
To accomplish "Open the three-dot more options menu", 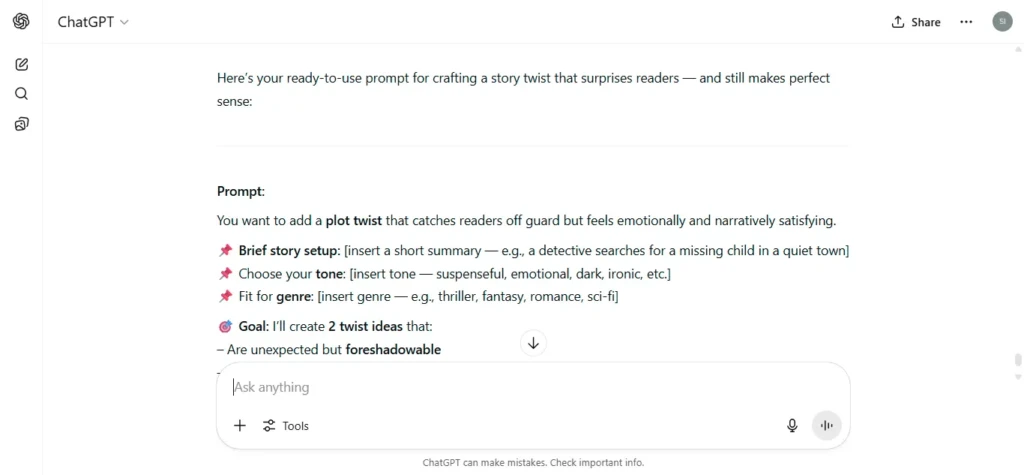I will (966, 22).
